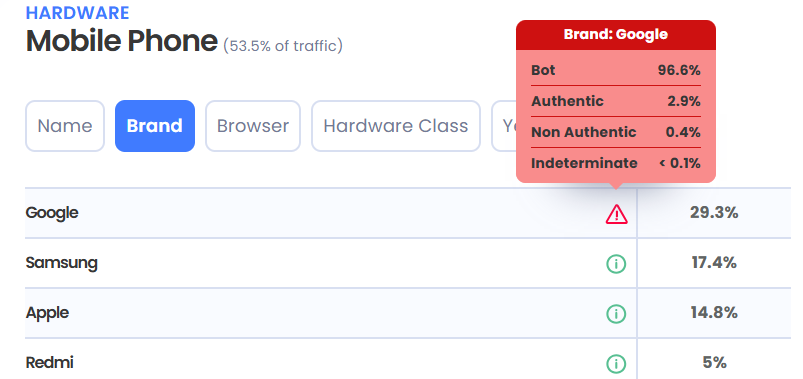Click the 14.8% value for Apple
Viewport: 803px width, 379px height.
[714, 312]
